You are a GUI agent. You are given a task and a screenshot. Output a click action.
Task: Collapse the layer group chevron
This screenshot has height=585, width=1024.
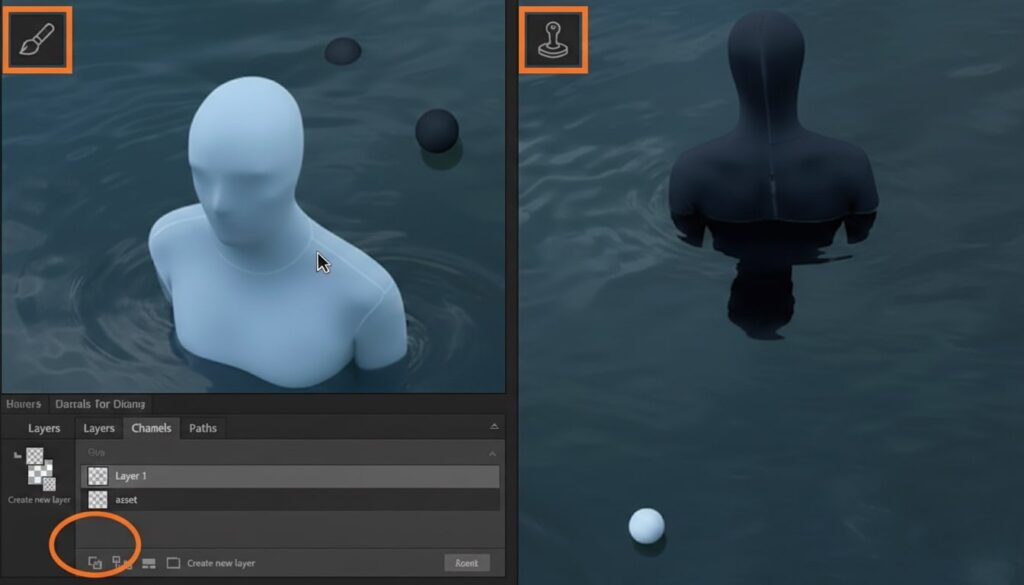[491, 455]
